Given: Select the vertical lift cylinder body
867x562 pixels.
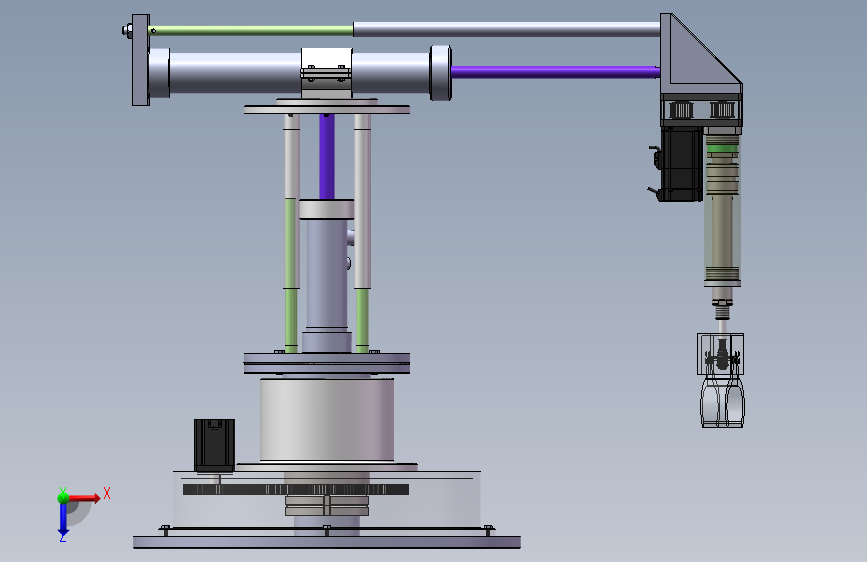Looking at the screenshot, I should pyautogui.click(x=327, y=274).
